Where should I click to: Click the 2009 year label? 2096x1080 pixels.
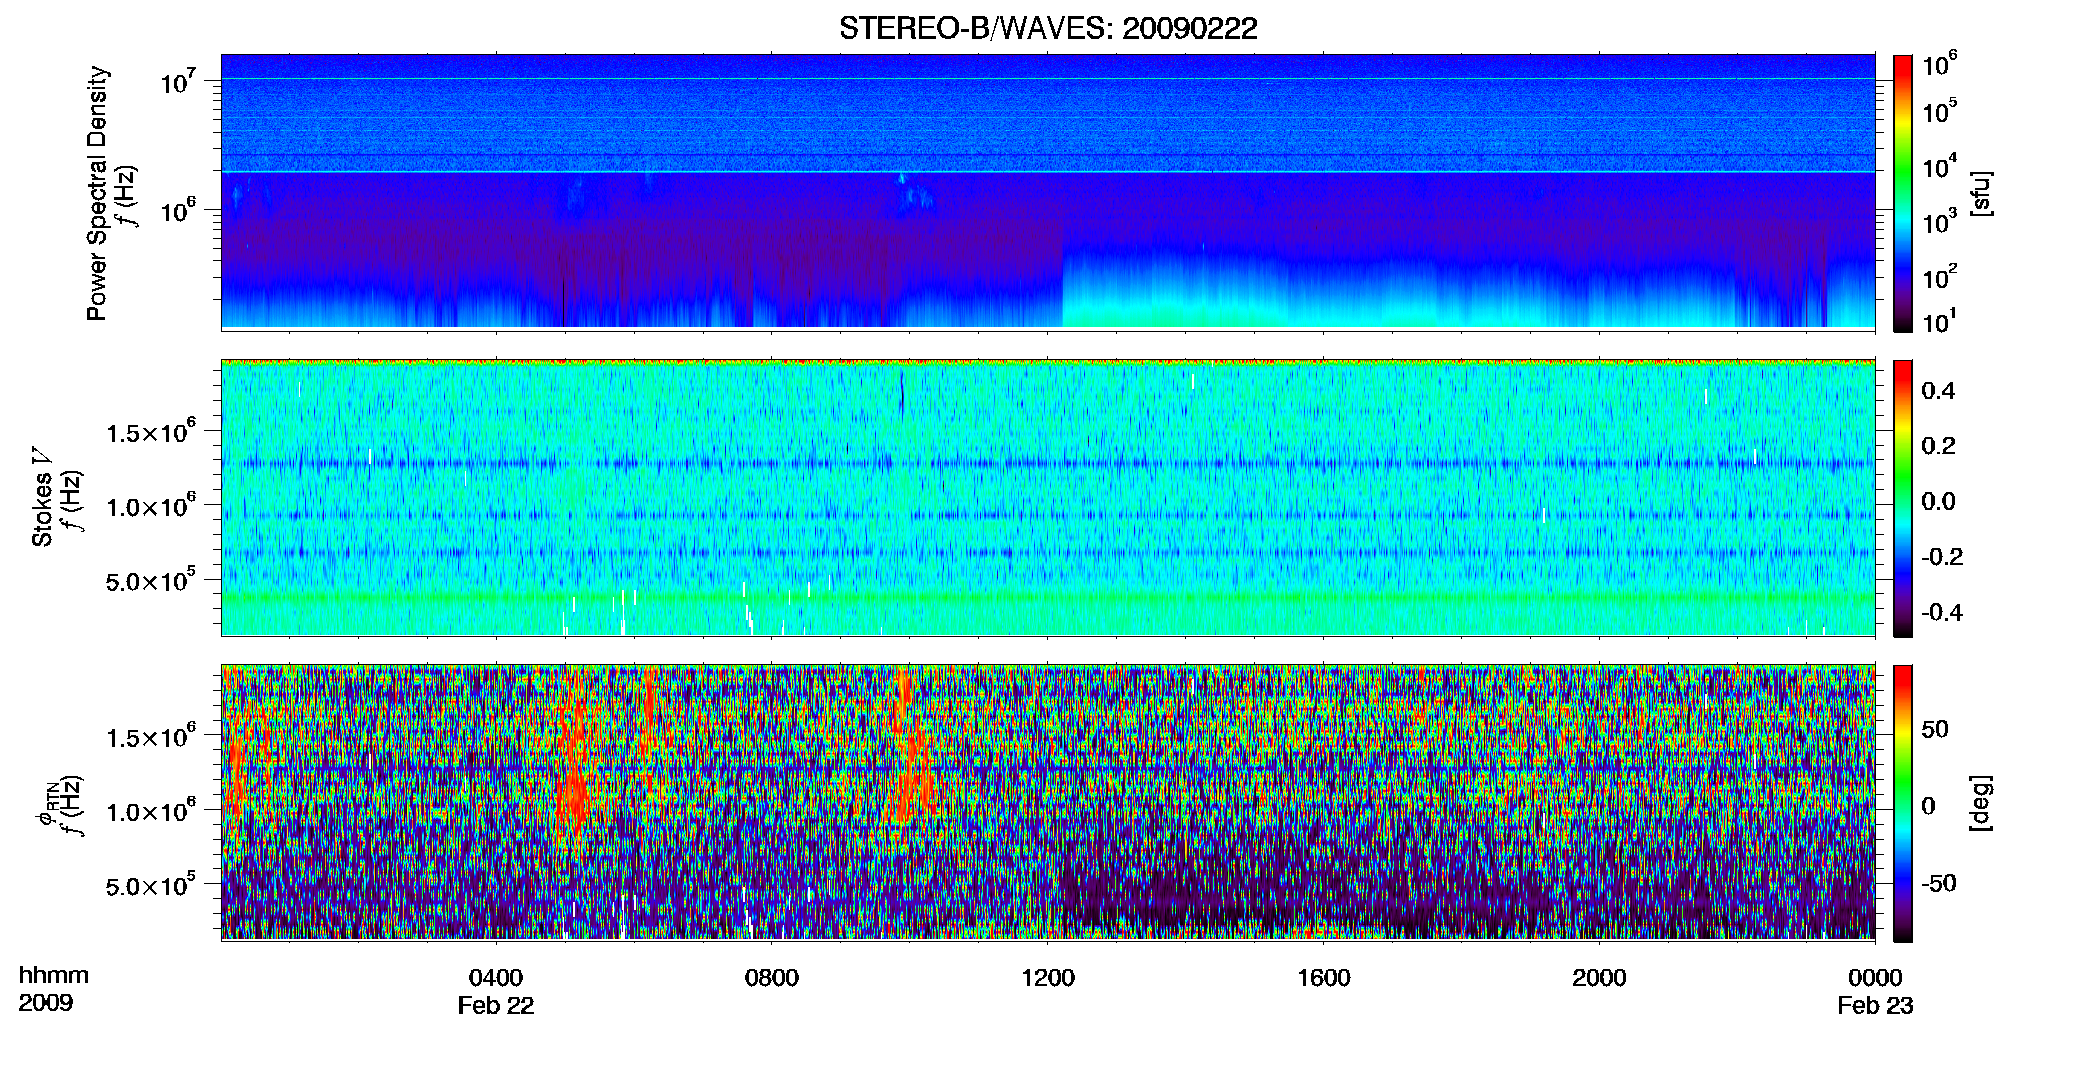pos(45,1003)
